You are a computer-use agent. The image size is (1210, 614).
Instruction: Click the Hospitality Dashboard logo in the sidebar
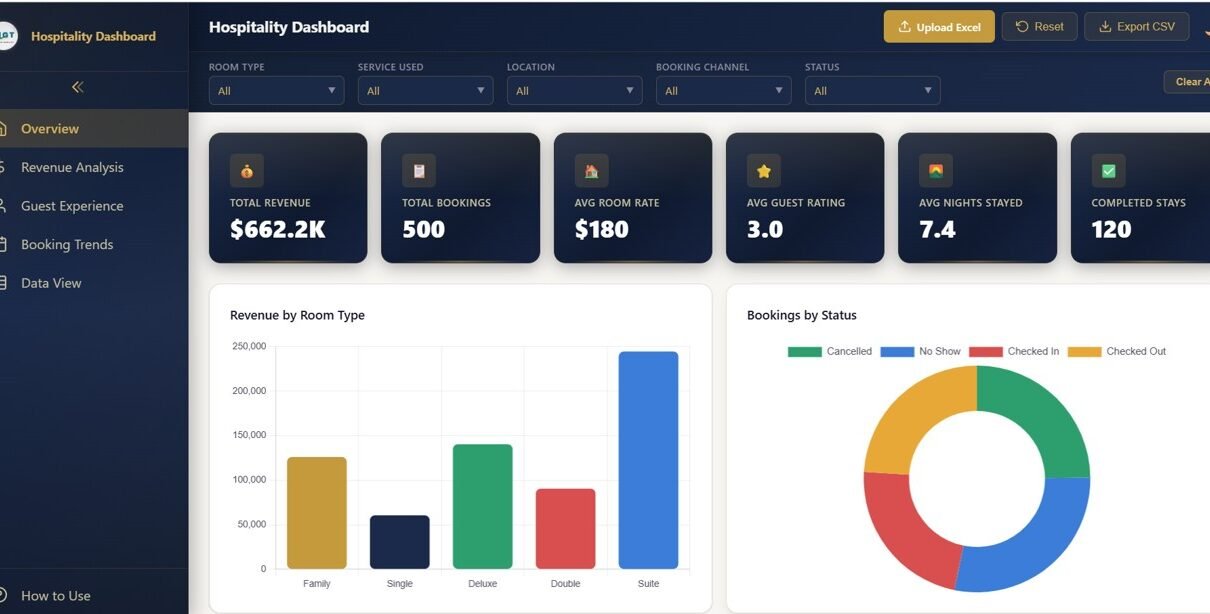tap(8, 36)
